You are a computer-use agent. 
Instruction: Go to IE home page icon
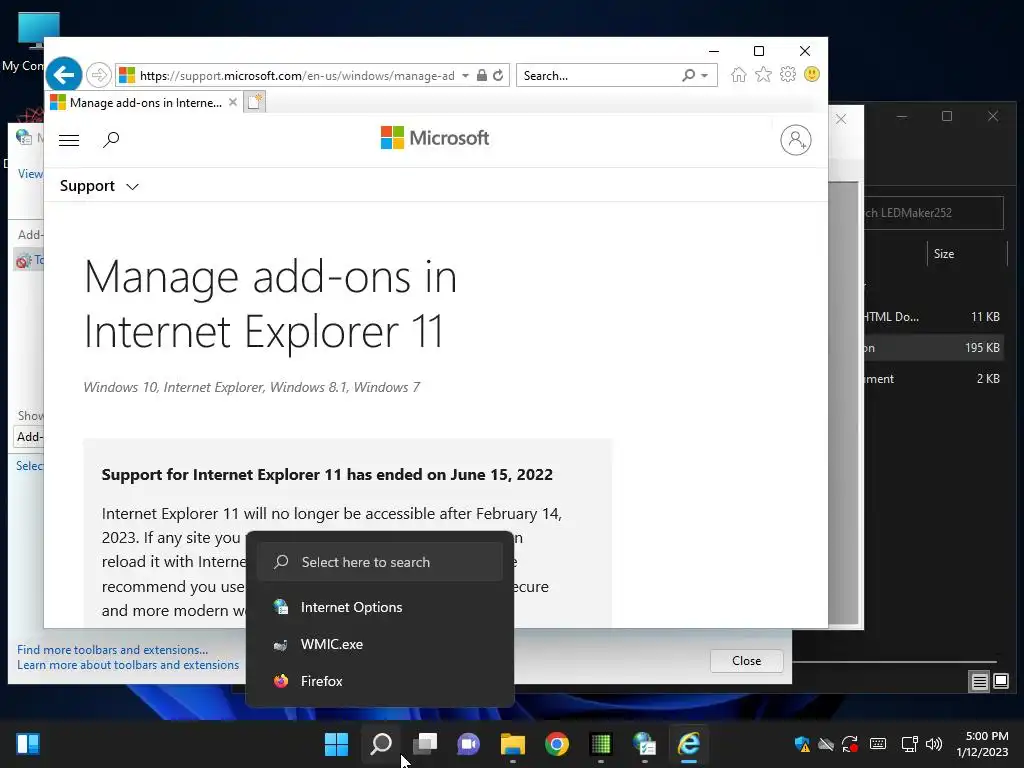coord(739,74)
